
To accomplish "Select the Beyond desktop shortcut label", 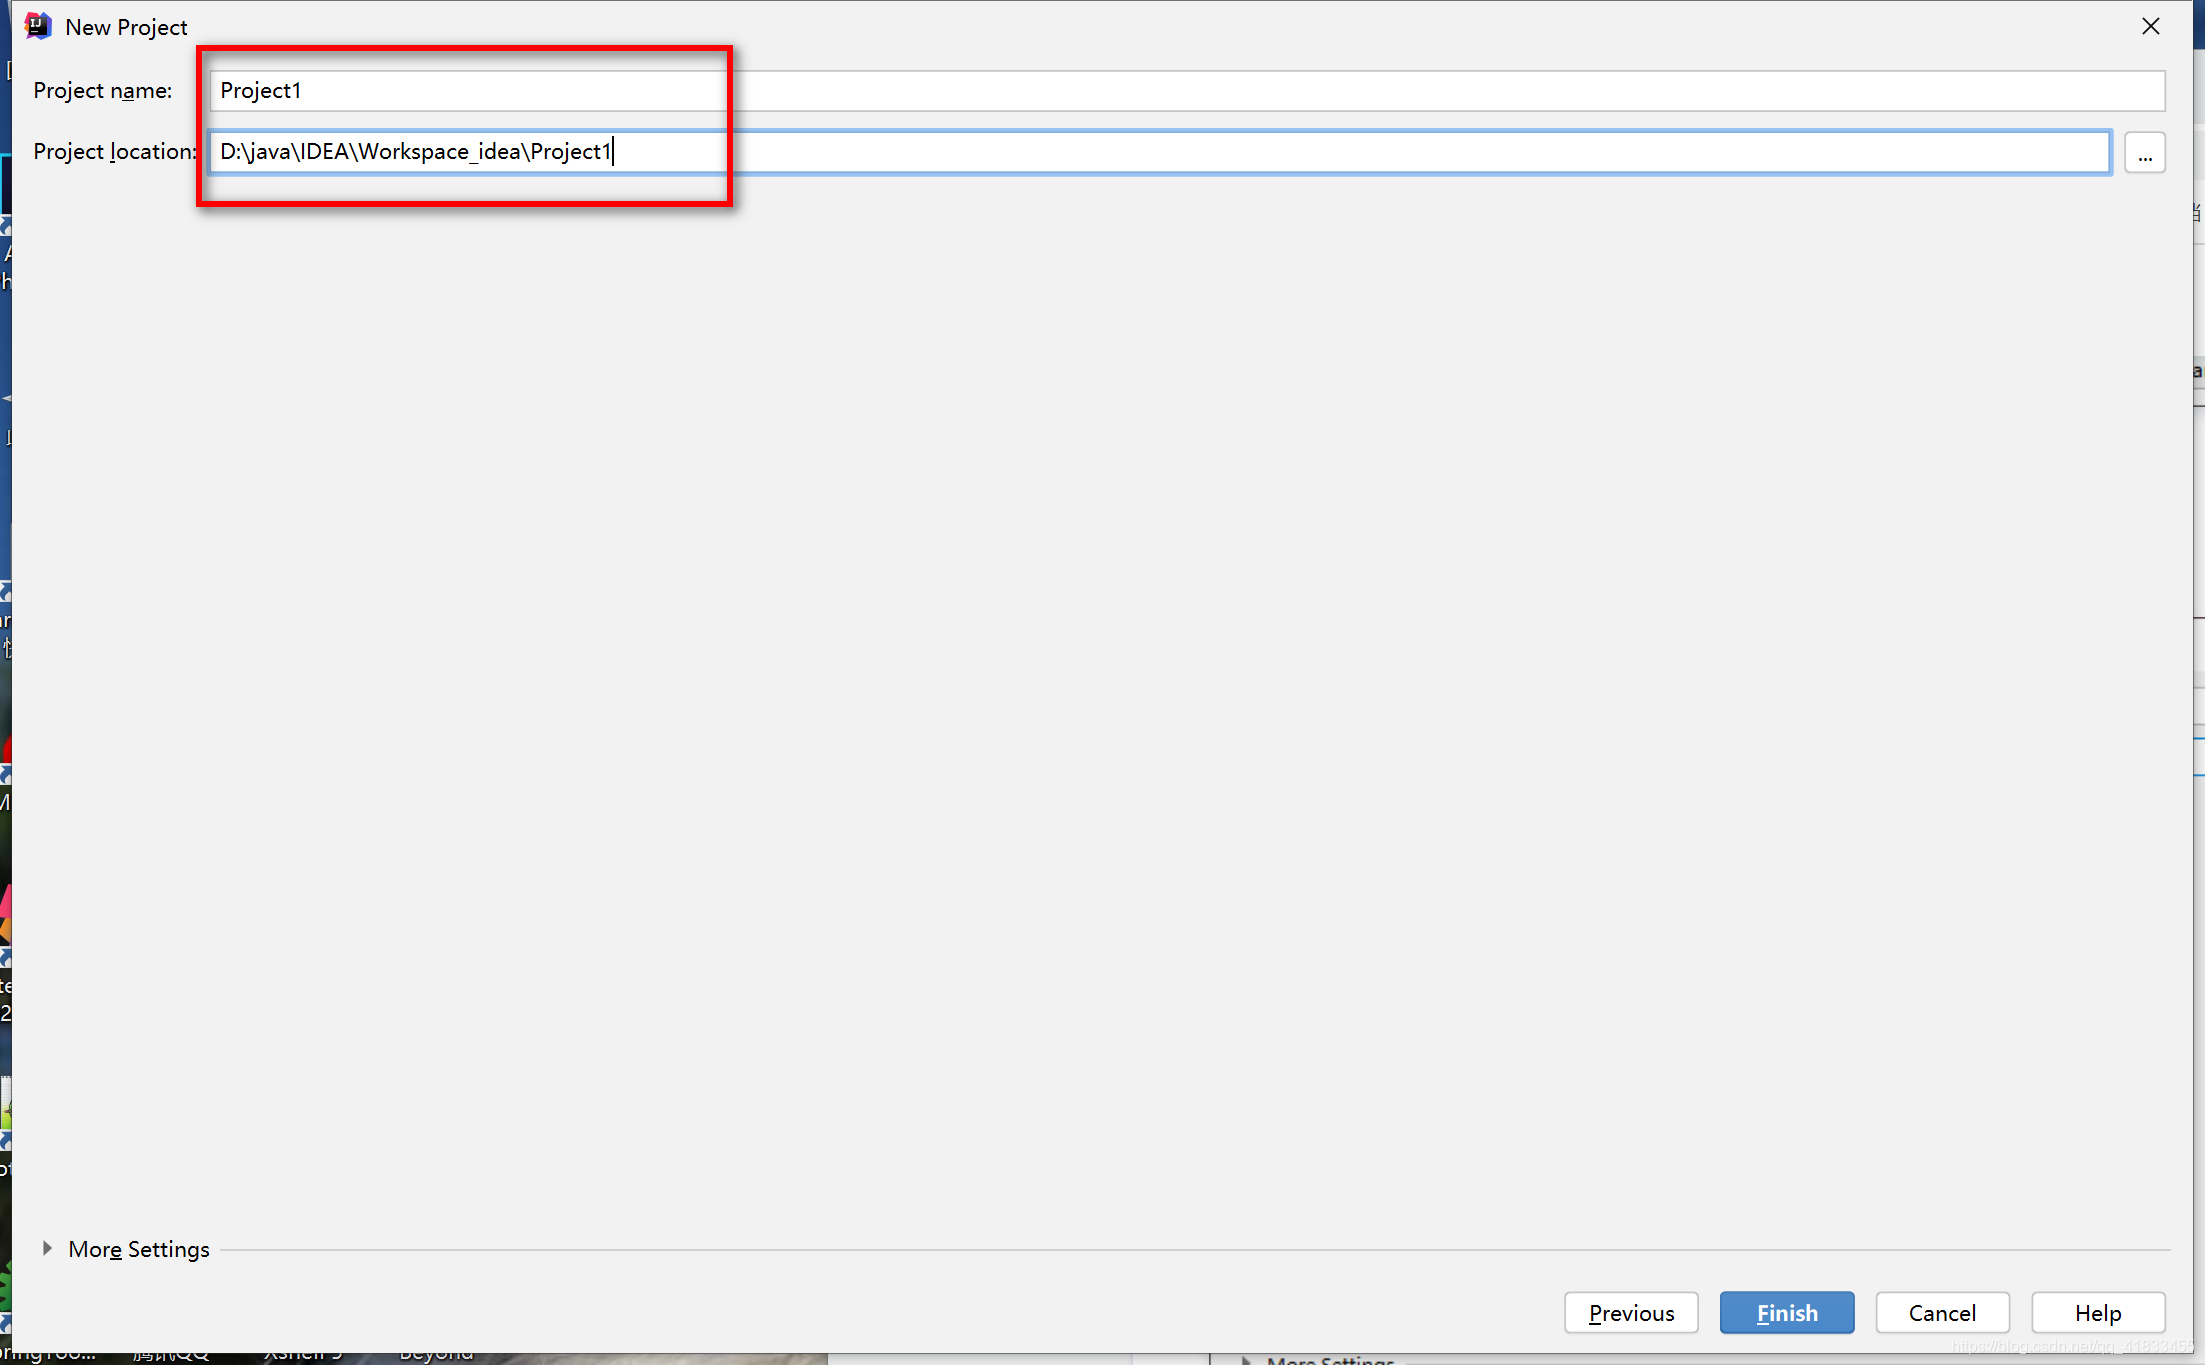I will coord(436,1356).
